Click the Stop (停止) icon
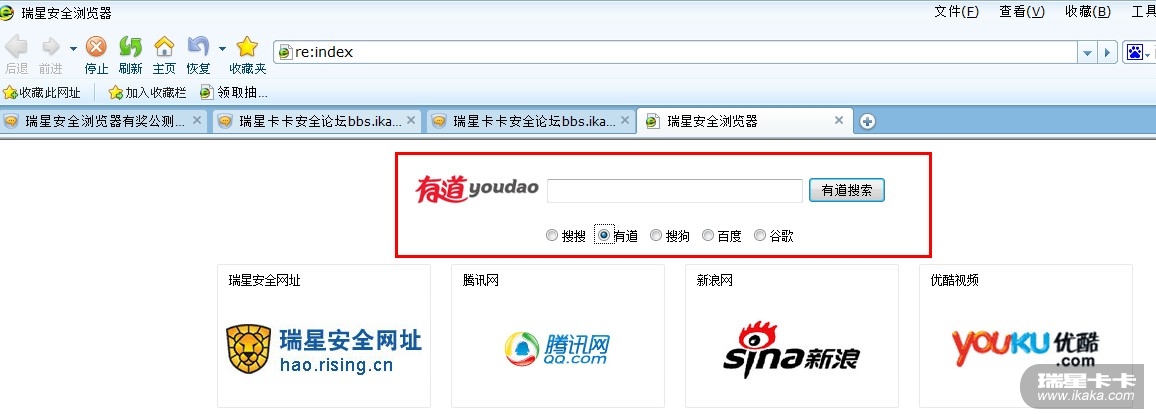Screen dimensions: 1156x414 pos(96,48)
